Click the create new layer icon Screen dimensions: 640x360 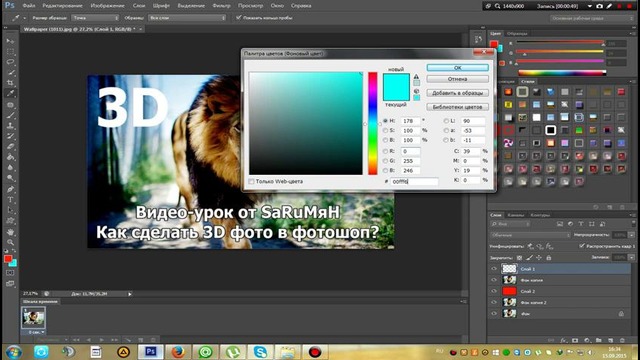[610, 340]
